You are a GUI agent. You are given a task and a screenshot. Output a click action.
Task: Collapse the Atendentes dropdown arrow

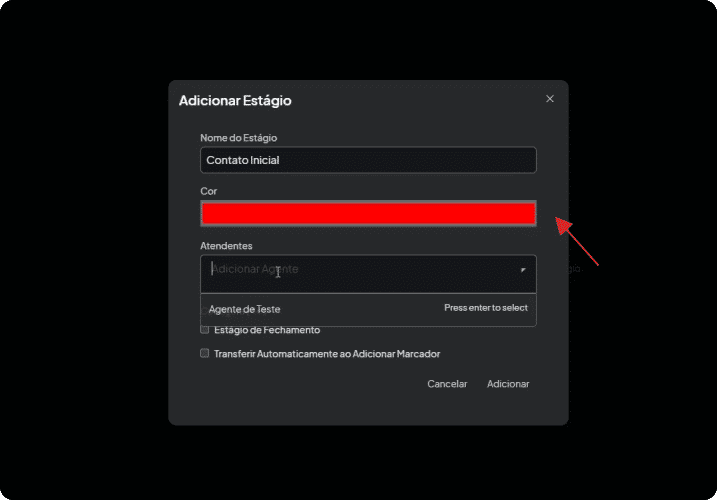pyautogui.click(x=523, y=270)
